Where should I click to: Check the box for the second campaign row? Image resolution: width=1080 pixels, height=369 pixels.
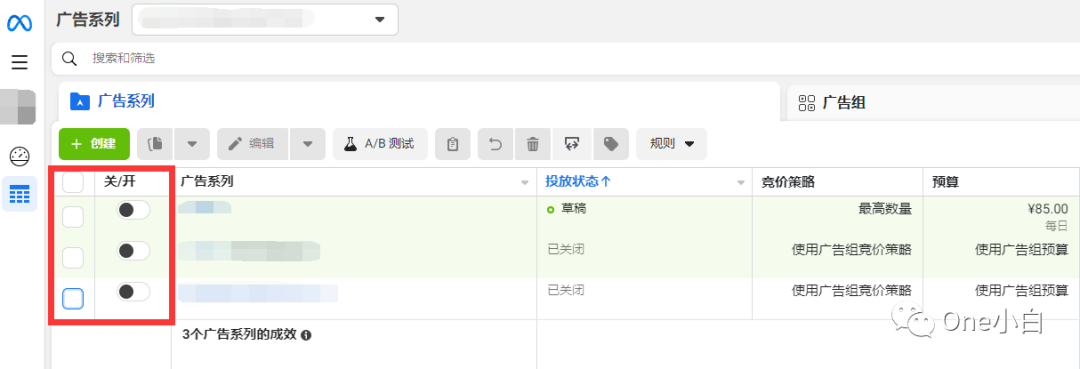point(73,258)
